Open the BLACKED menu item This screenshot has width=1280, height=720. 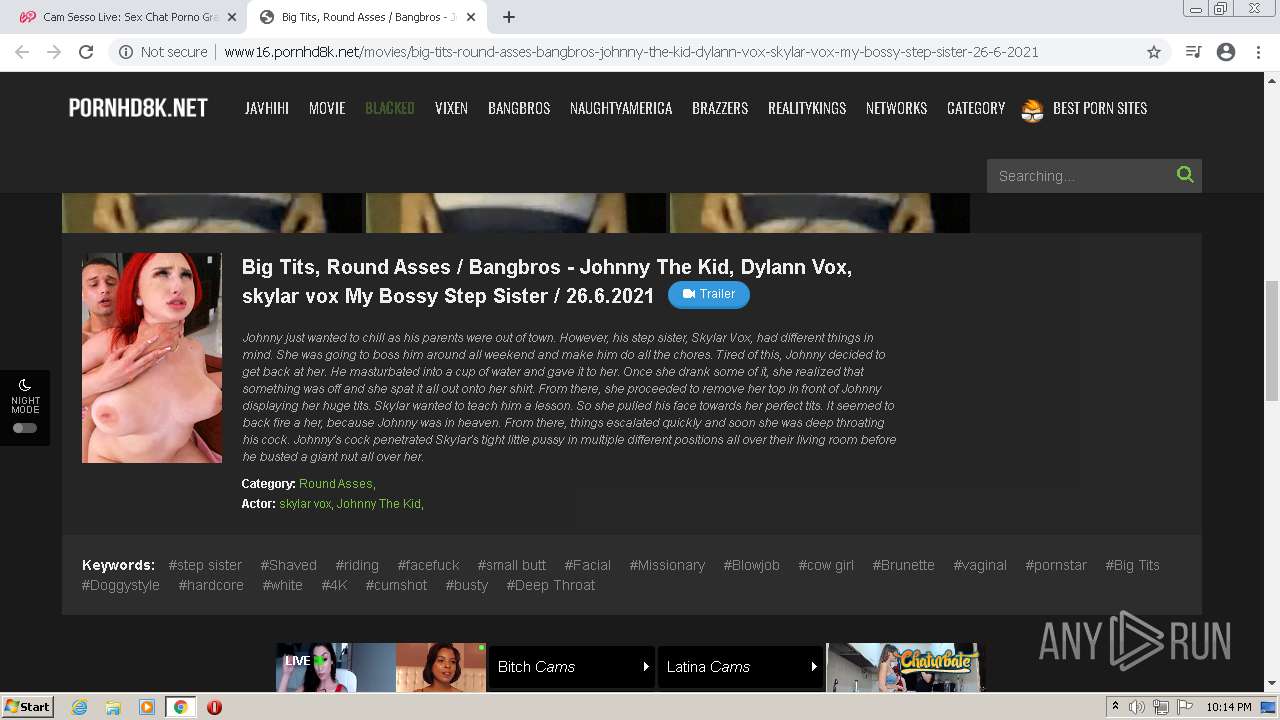390,108
